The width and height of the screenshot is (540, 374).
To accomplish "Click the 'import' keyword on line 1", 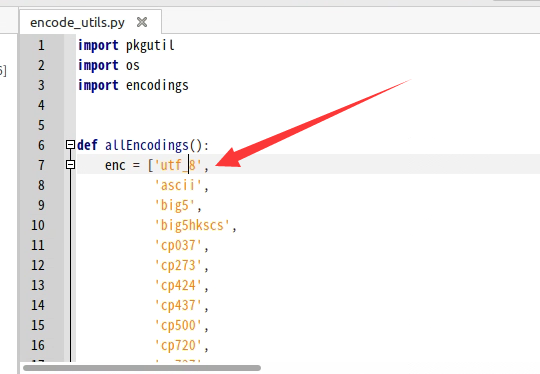I will [x=98, y=45].
